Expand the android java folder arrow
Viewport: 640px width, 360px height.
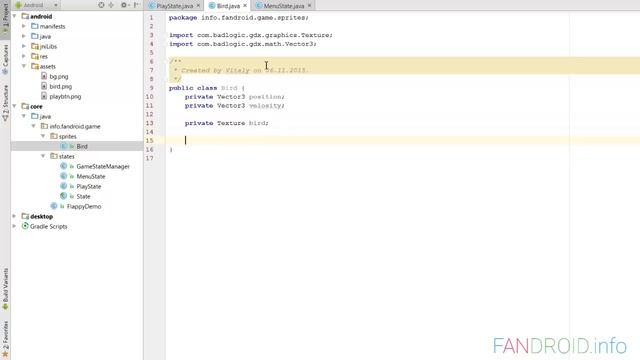[24, 36]
